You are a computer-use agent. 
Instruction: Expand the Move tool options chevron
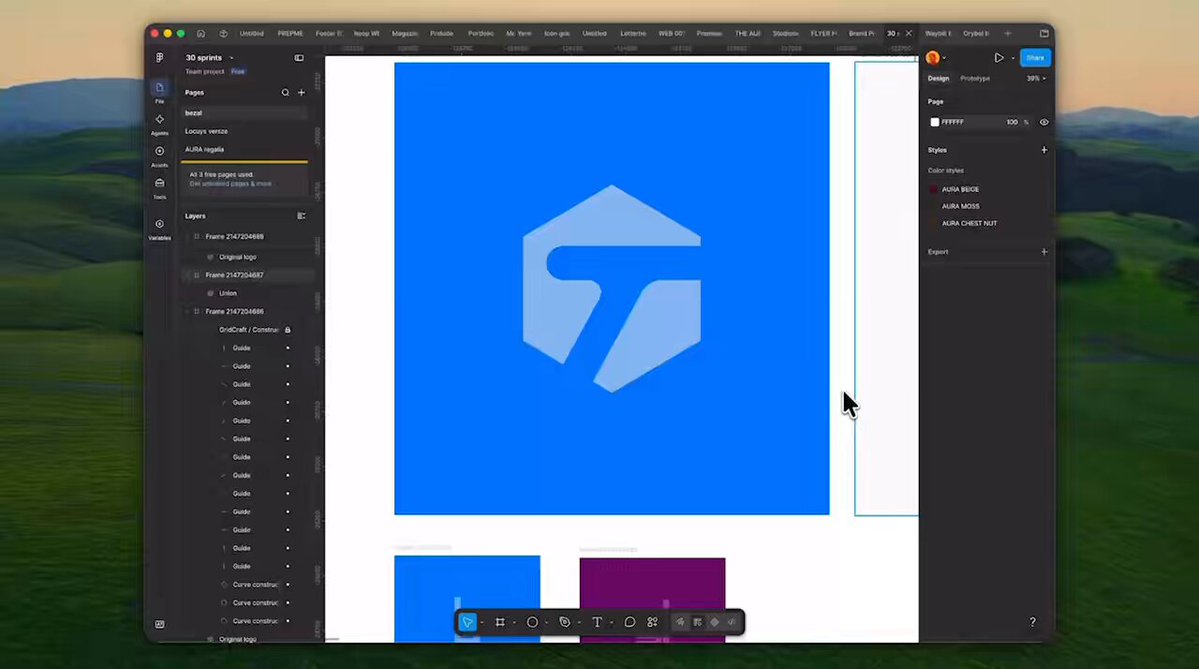coord(482,622)
